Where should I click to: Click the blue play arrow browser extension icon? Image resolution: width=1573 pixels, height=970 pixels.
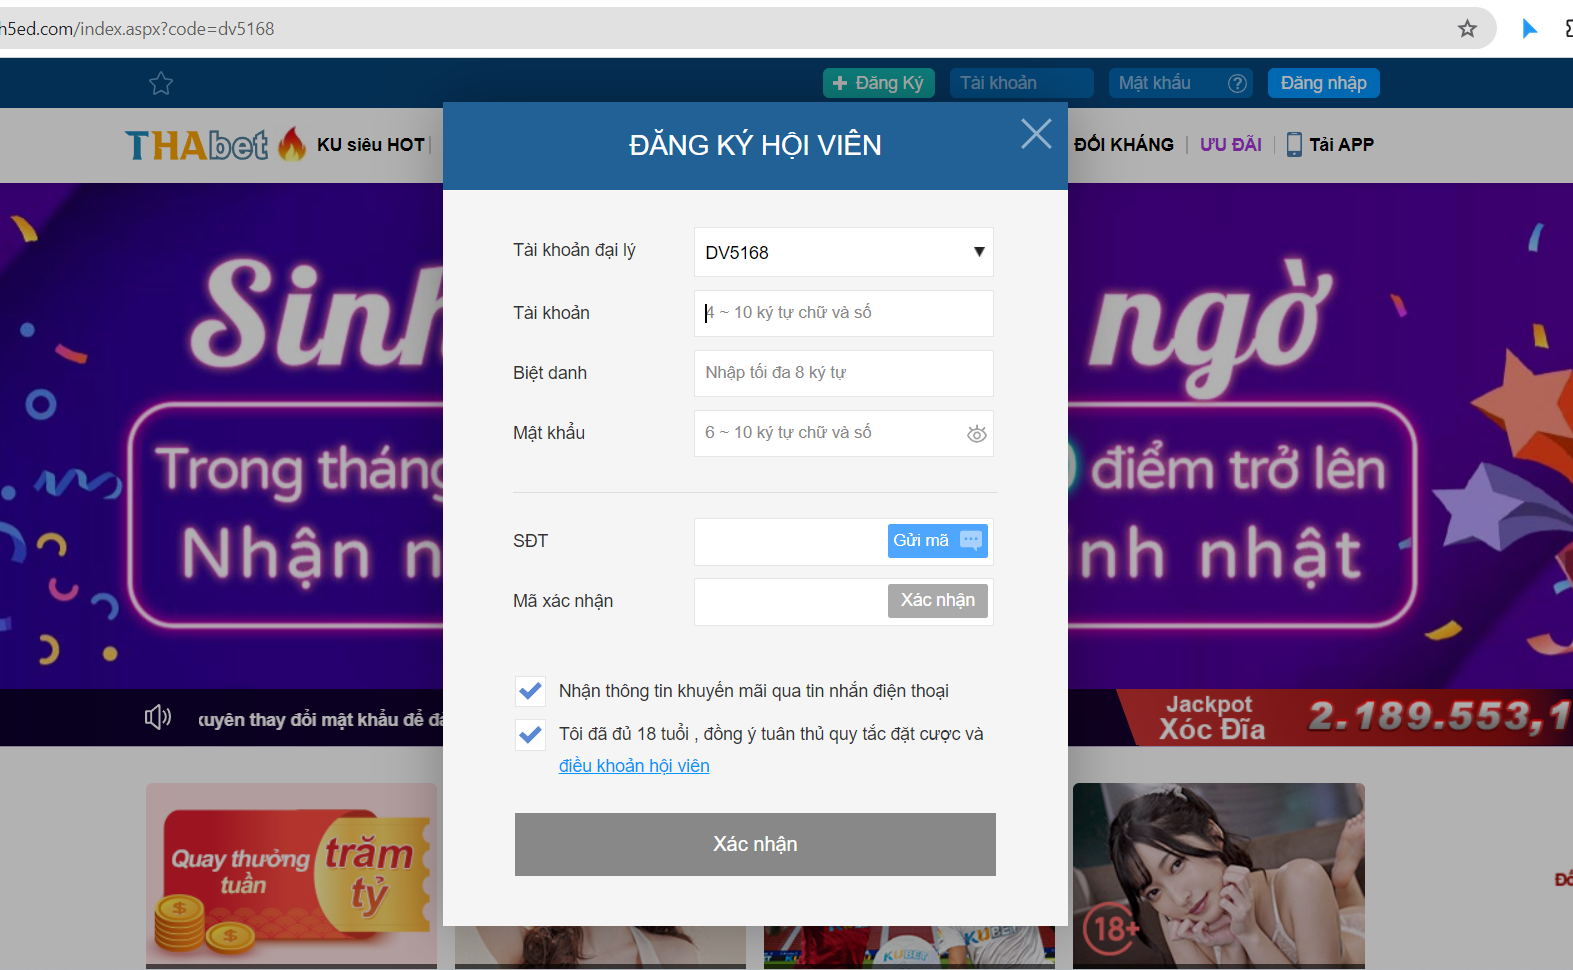tap(1529, 29)
